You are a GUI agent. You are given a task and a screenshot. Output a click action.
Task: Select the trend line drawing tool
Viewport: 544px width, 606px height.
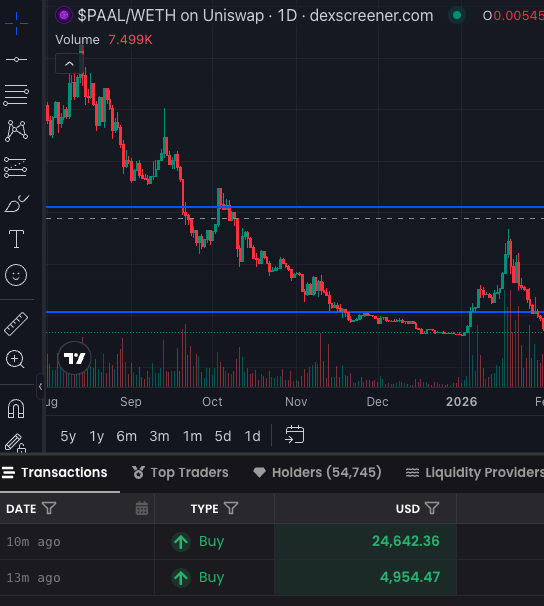pos(16,60)
